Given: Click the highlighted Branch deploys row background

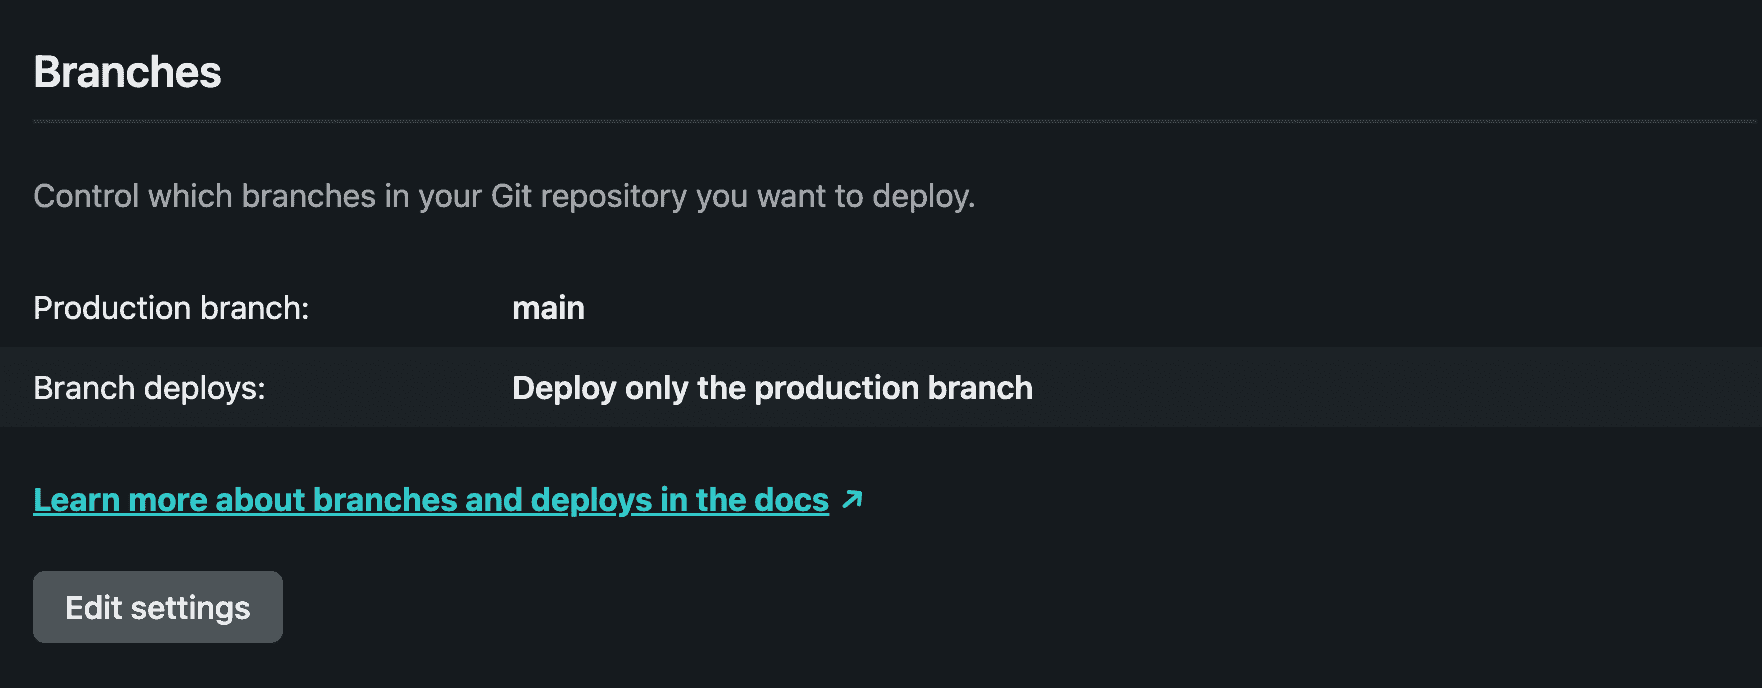Looking at the screenshot, I should [1400, 388].
